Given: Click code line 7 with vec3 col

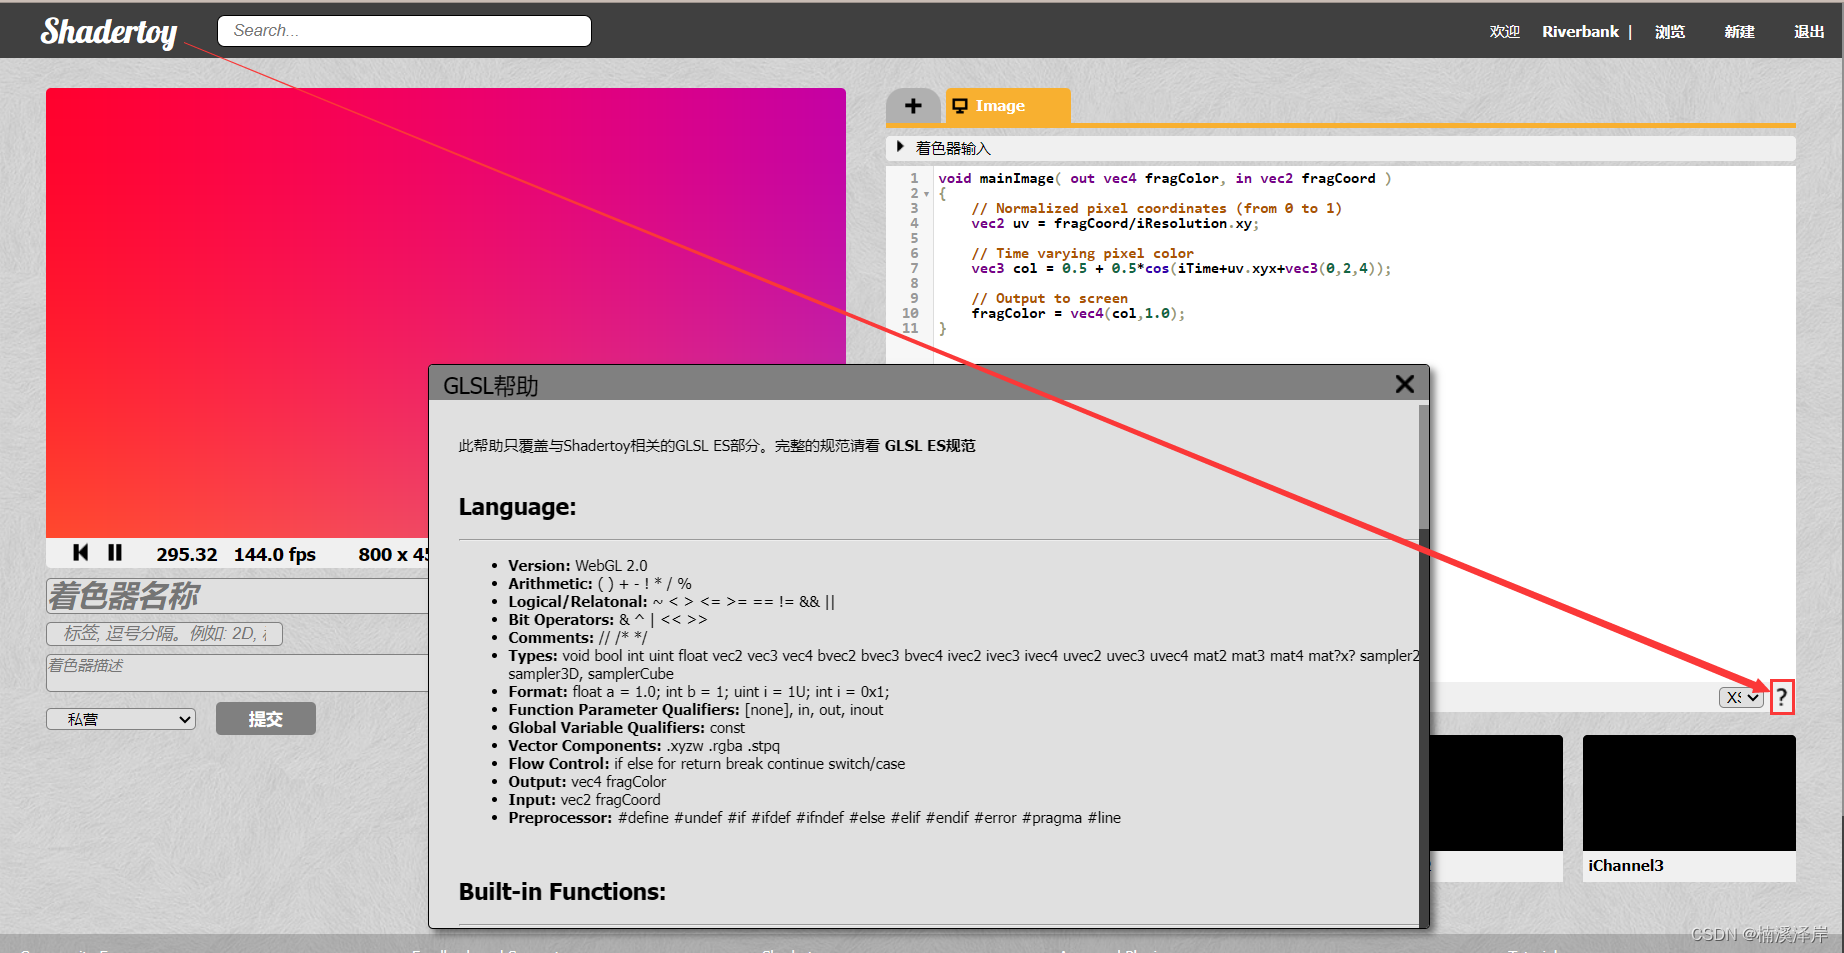Looking at the screenshot, I should pos(1181,269).
